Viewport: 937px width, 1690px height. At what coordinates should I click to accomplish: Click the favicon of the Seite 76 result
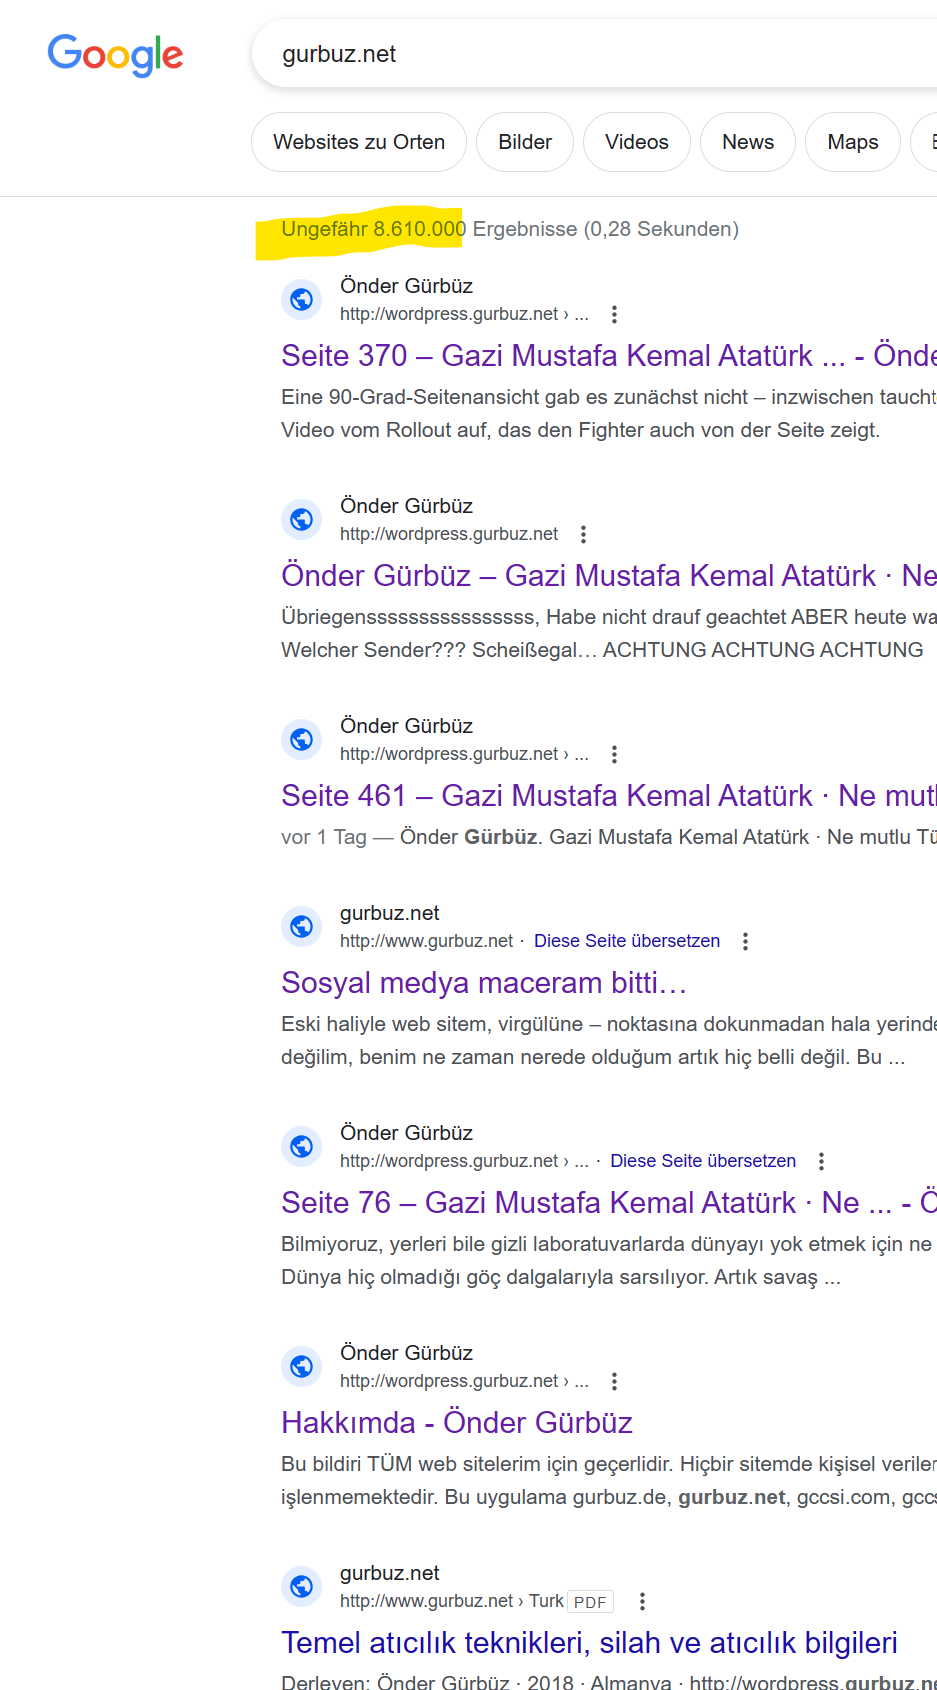pyautogui.click(x=301, y=1146)
